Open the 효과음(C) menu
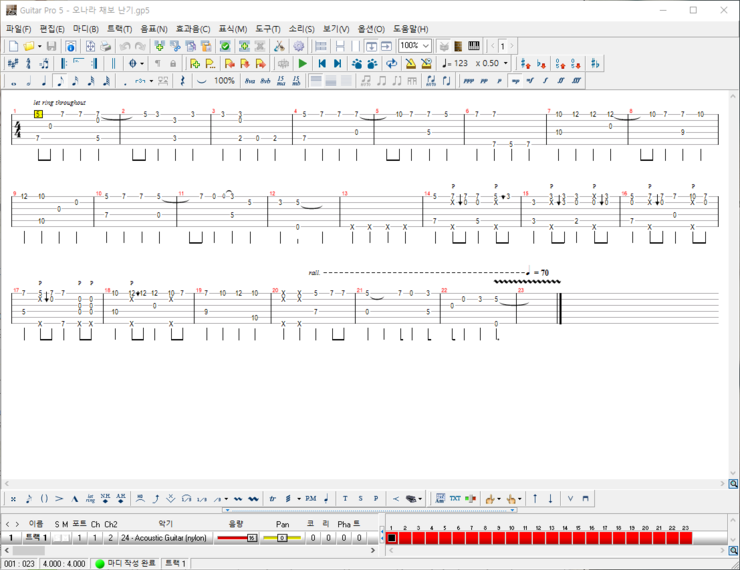The height and width of the screenshot is (570, 740). point(193,29)
